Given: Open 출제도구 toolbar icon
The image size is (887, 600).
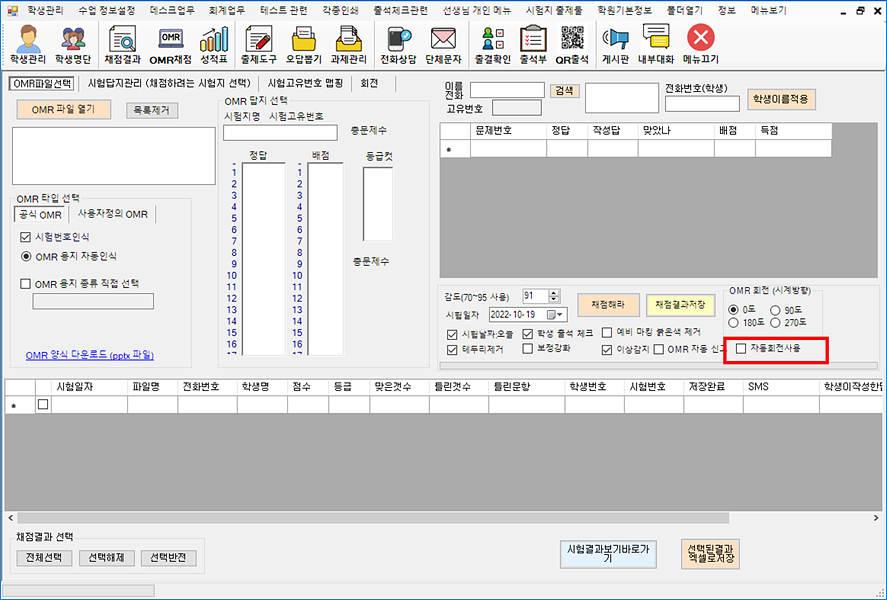Looking at the screenshot, I should click(259, 44).
